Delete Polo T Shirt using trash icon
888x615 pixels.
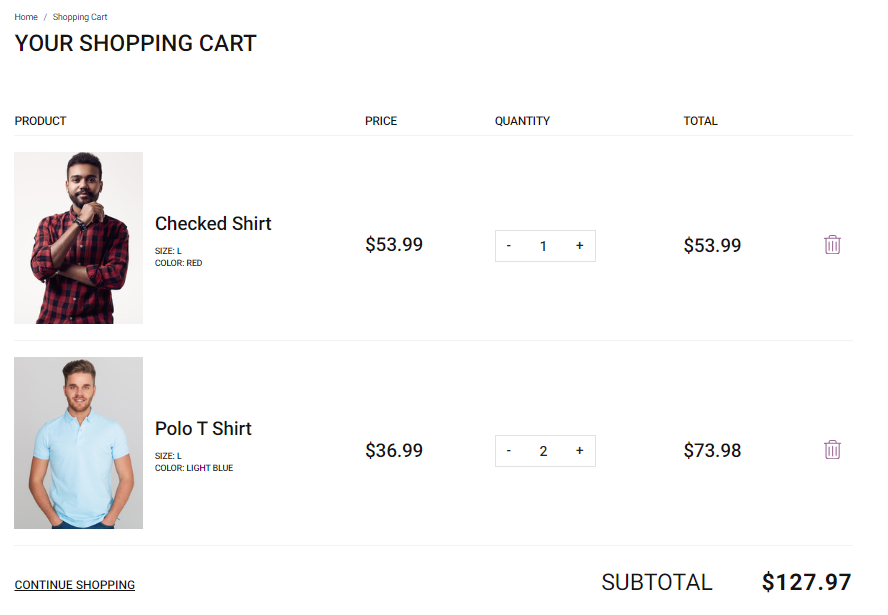832,450
